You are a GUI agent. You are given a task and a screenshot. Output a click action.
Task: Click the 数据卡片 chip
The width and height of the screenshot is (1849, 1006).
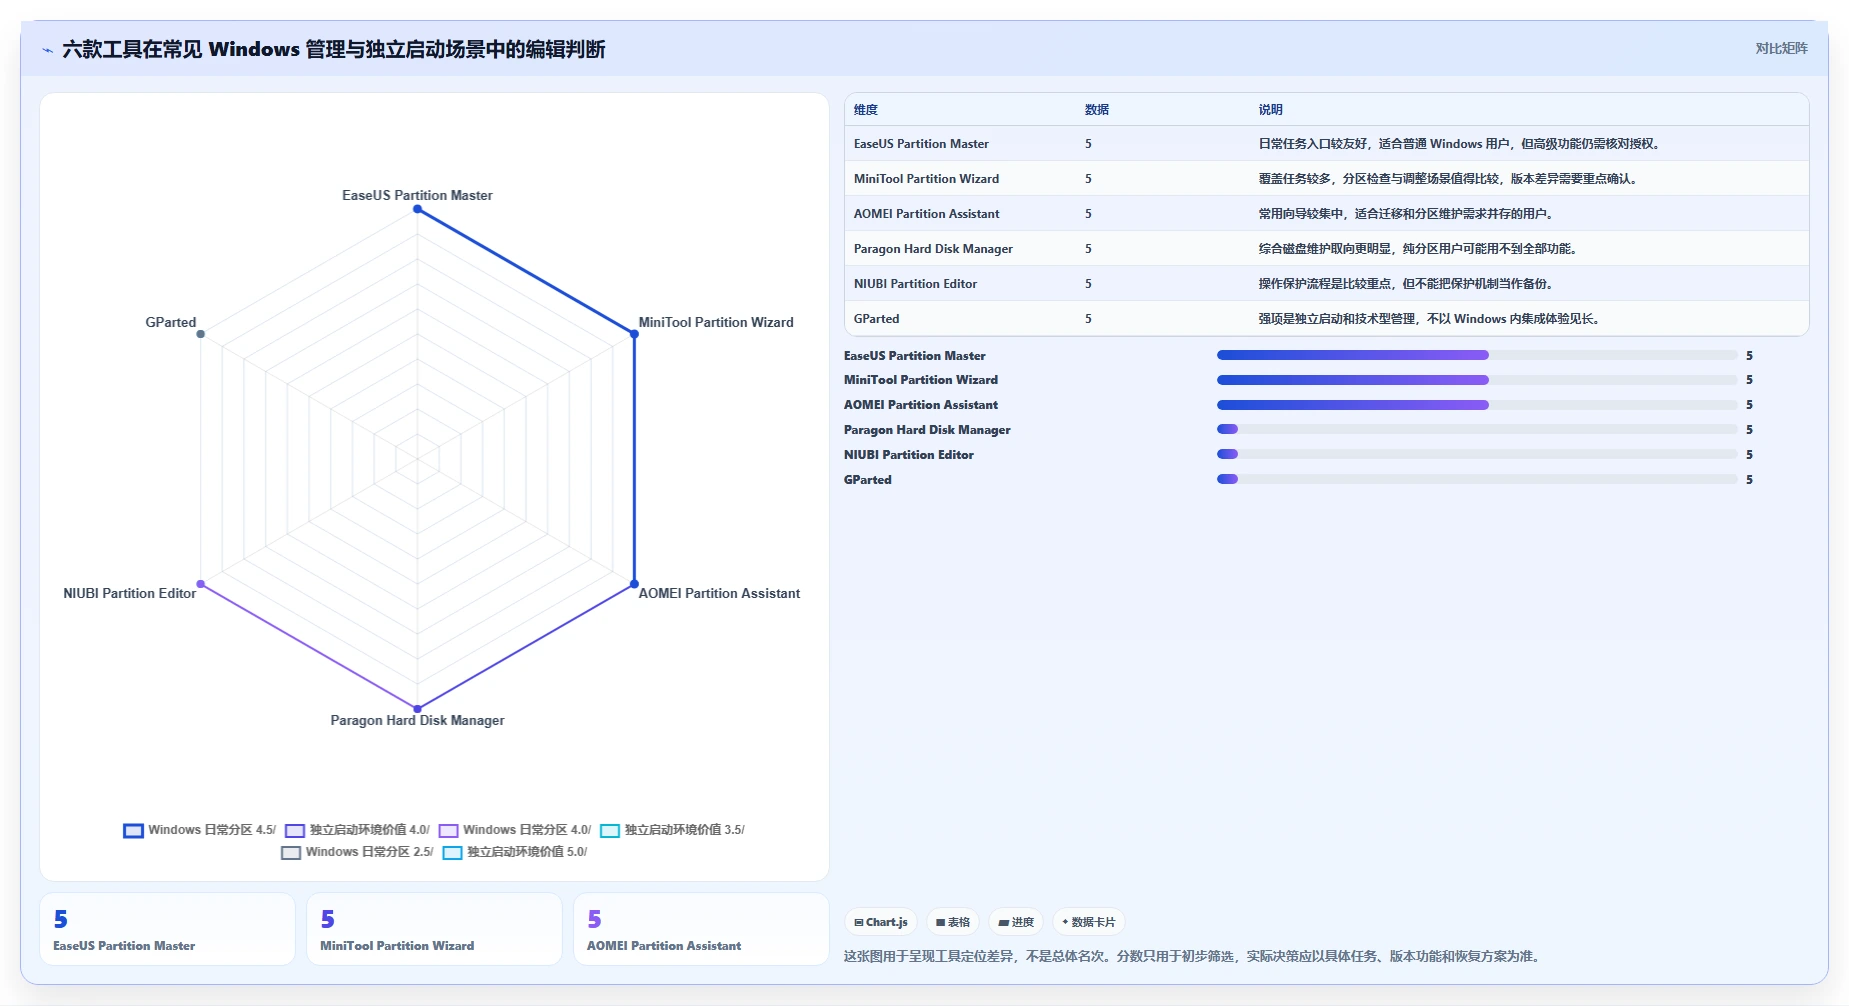[x=1088, y=922]
